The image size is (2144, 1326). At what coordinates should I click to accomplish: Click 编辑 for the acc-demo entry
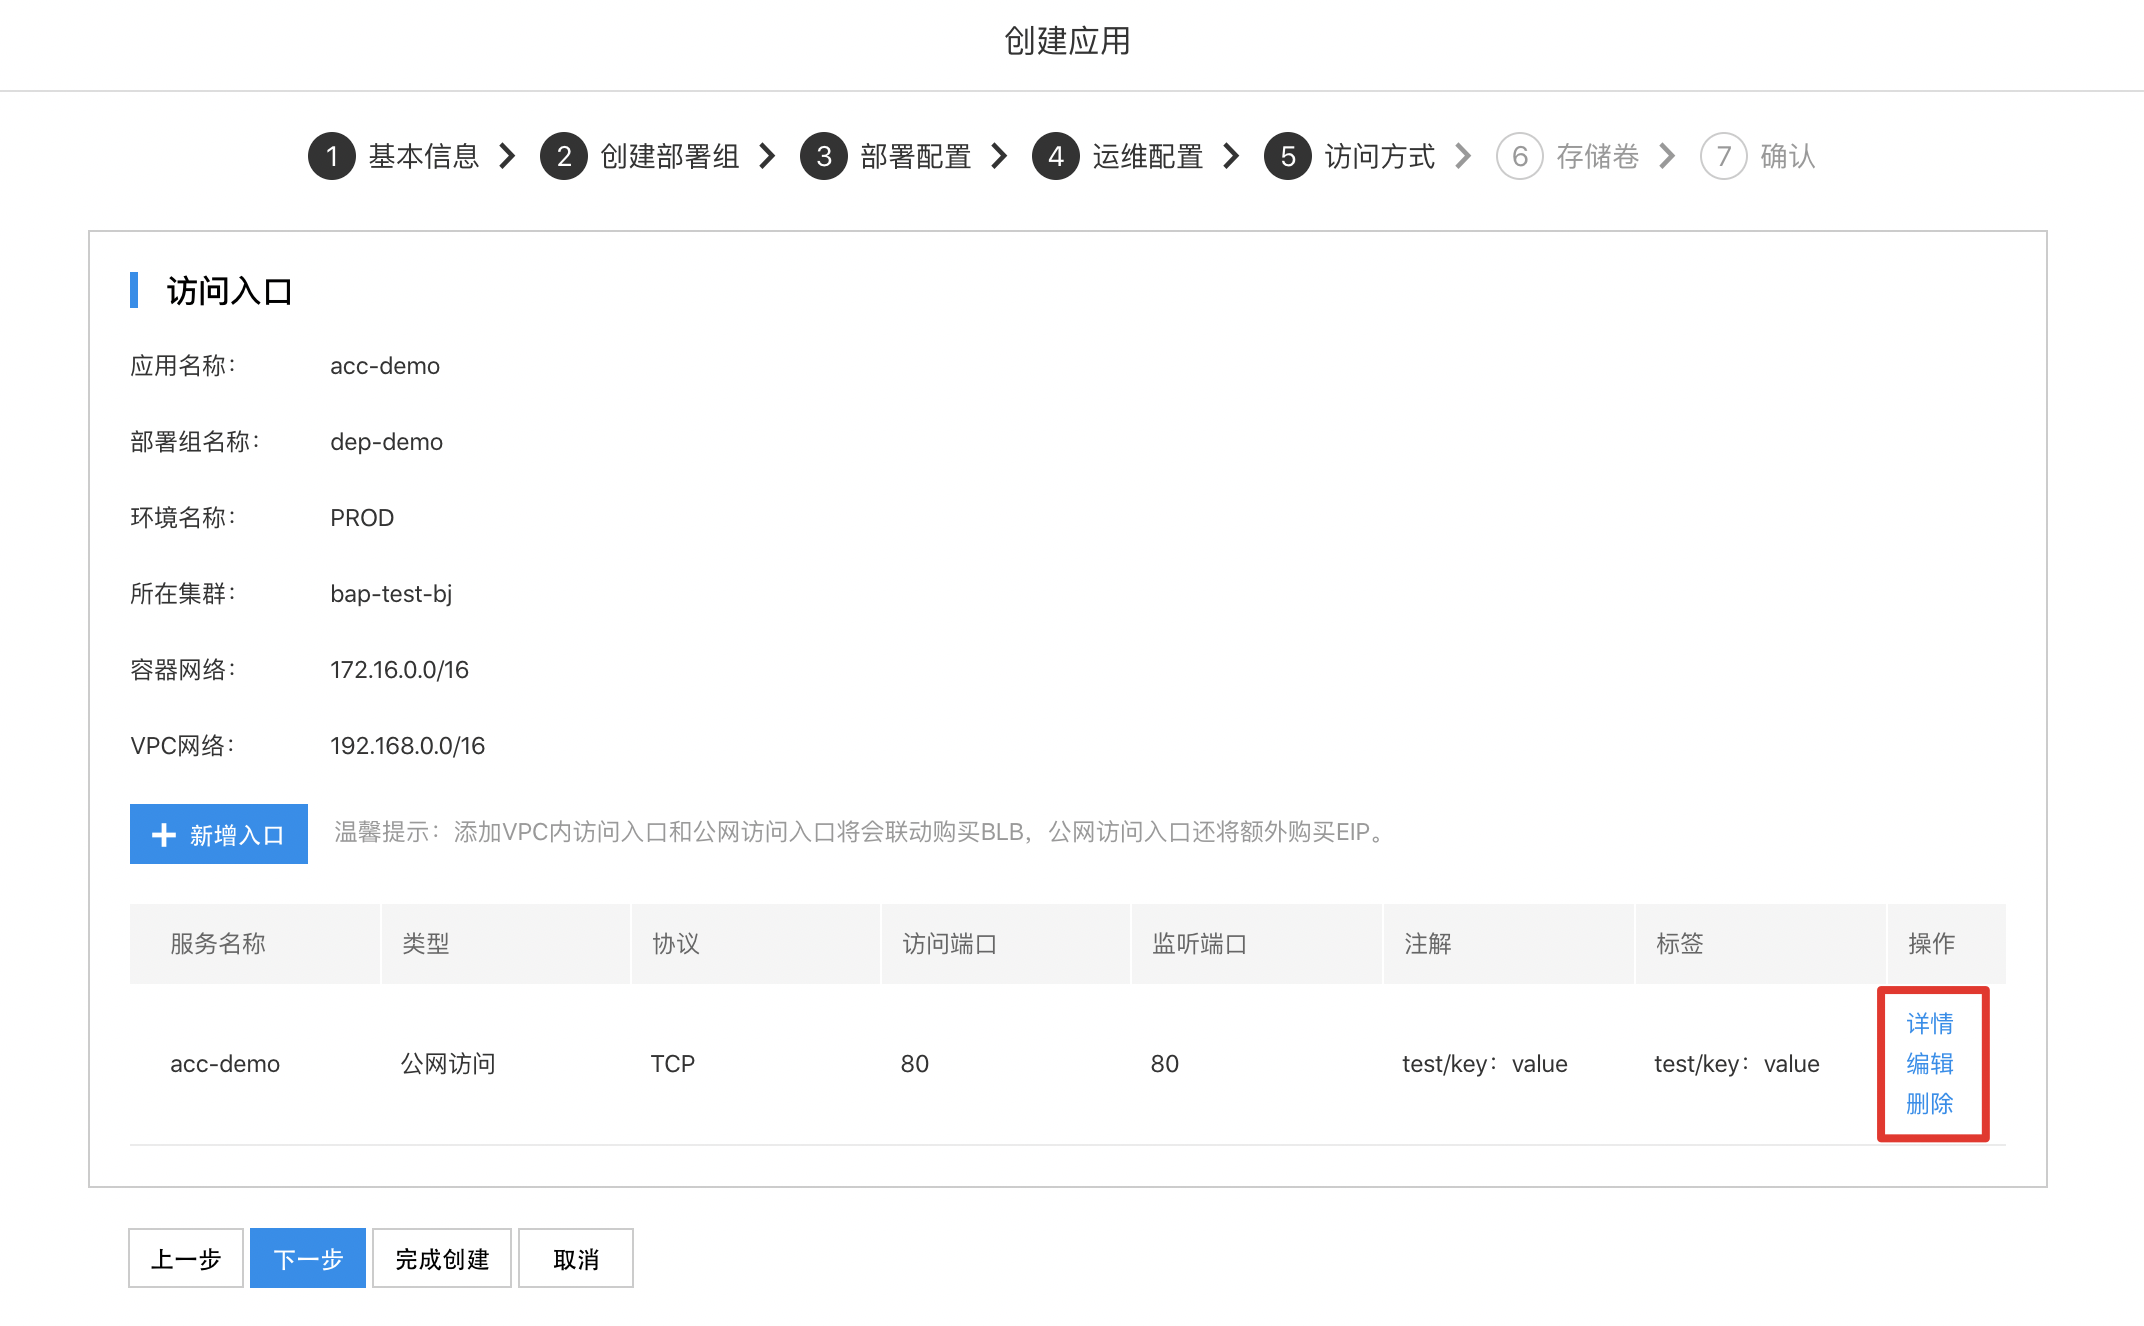(x=1930, y=1064)
